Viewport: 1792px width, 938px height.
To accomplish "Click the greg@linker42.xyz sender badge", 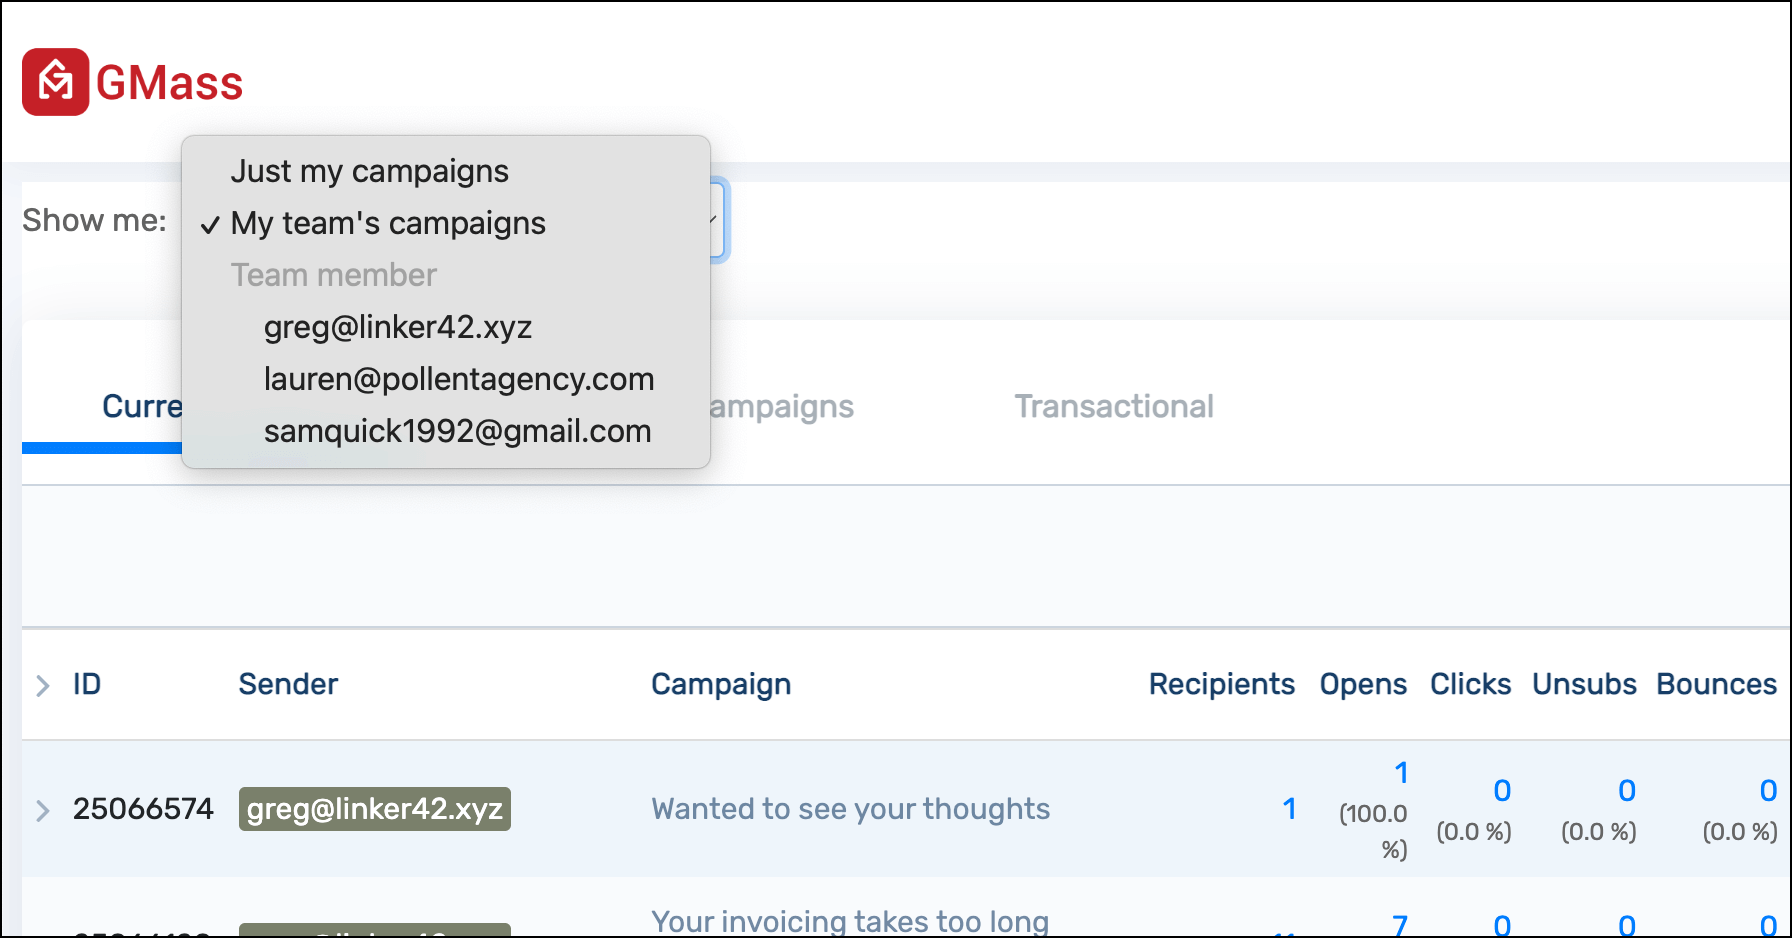I will click(x=375, y=809).
